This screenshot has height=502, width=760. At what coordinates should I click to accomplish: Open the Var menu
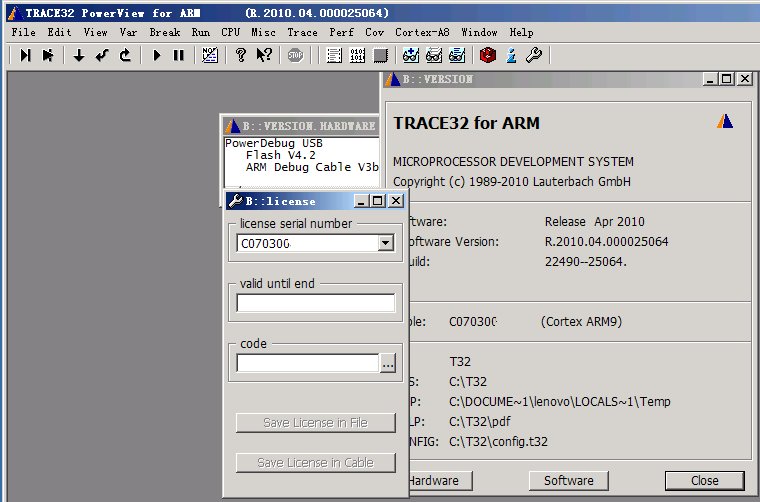128,32
